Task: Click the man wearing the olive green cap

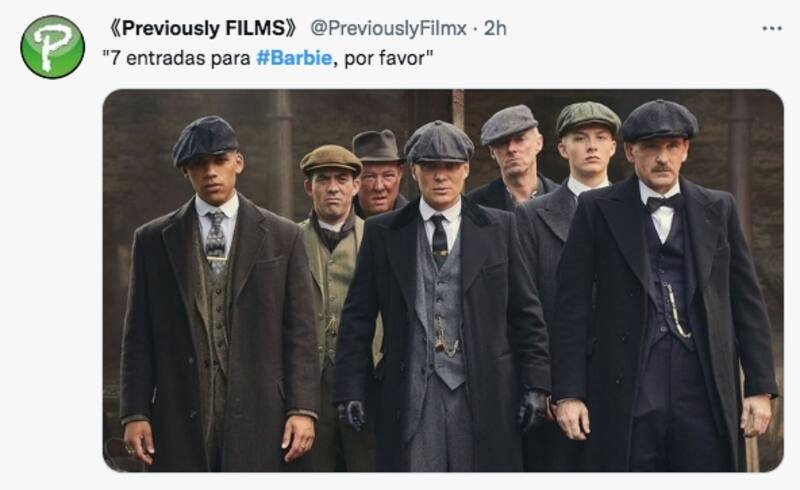Action: pos(331,158)
